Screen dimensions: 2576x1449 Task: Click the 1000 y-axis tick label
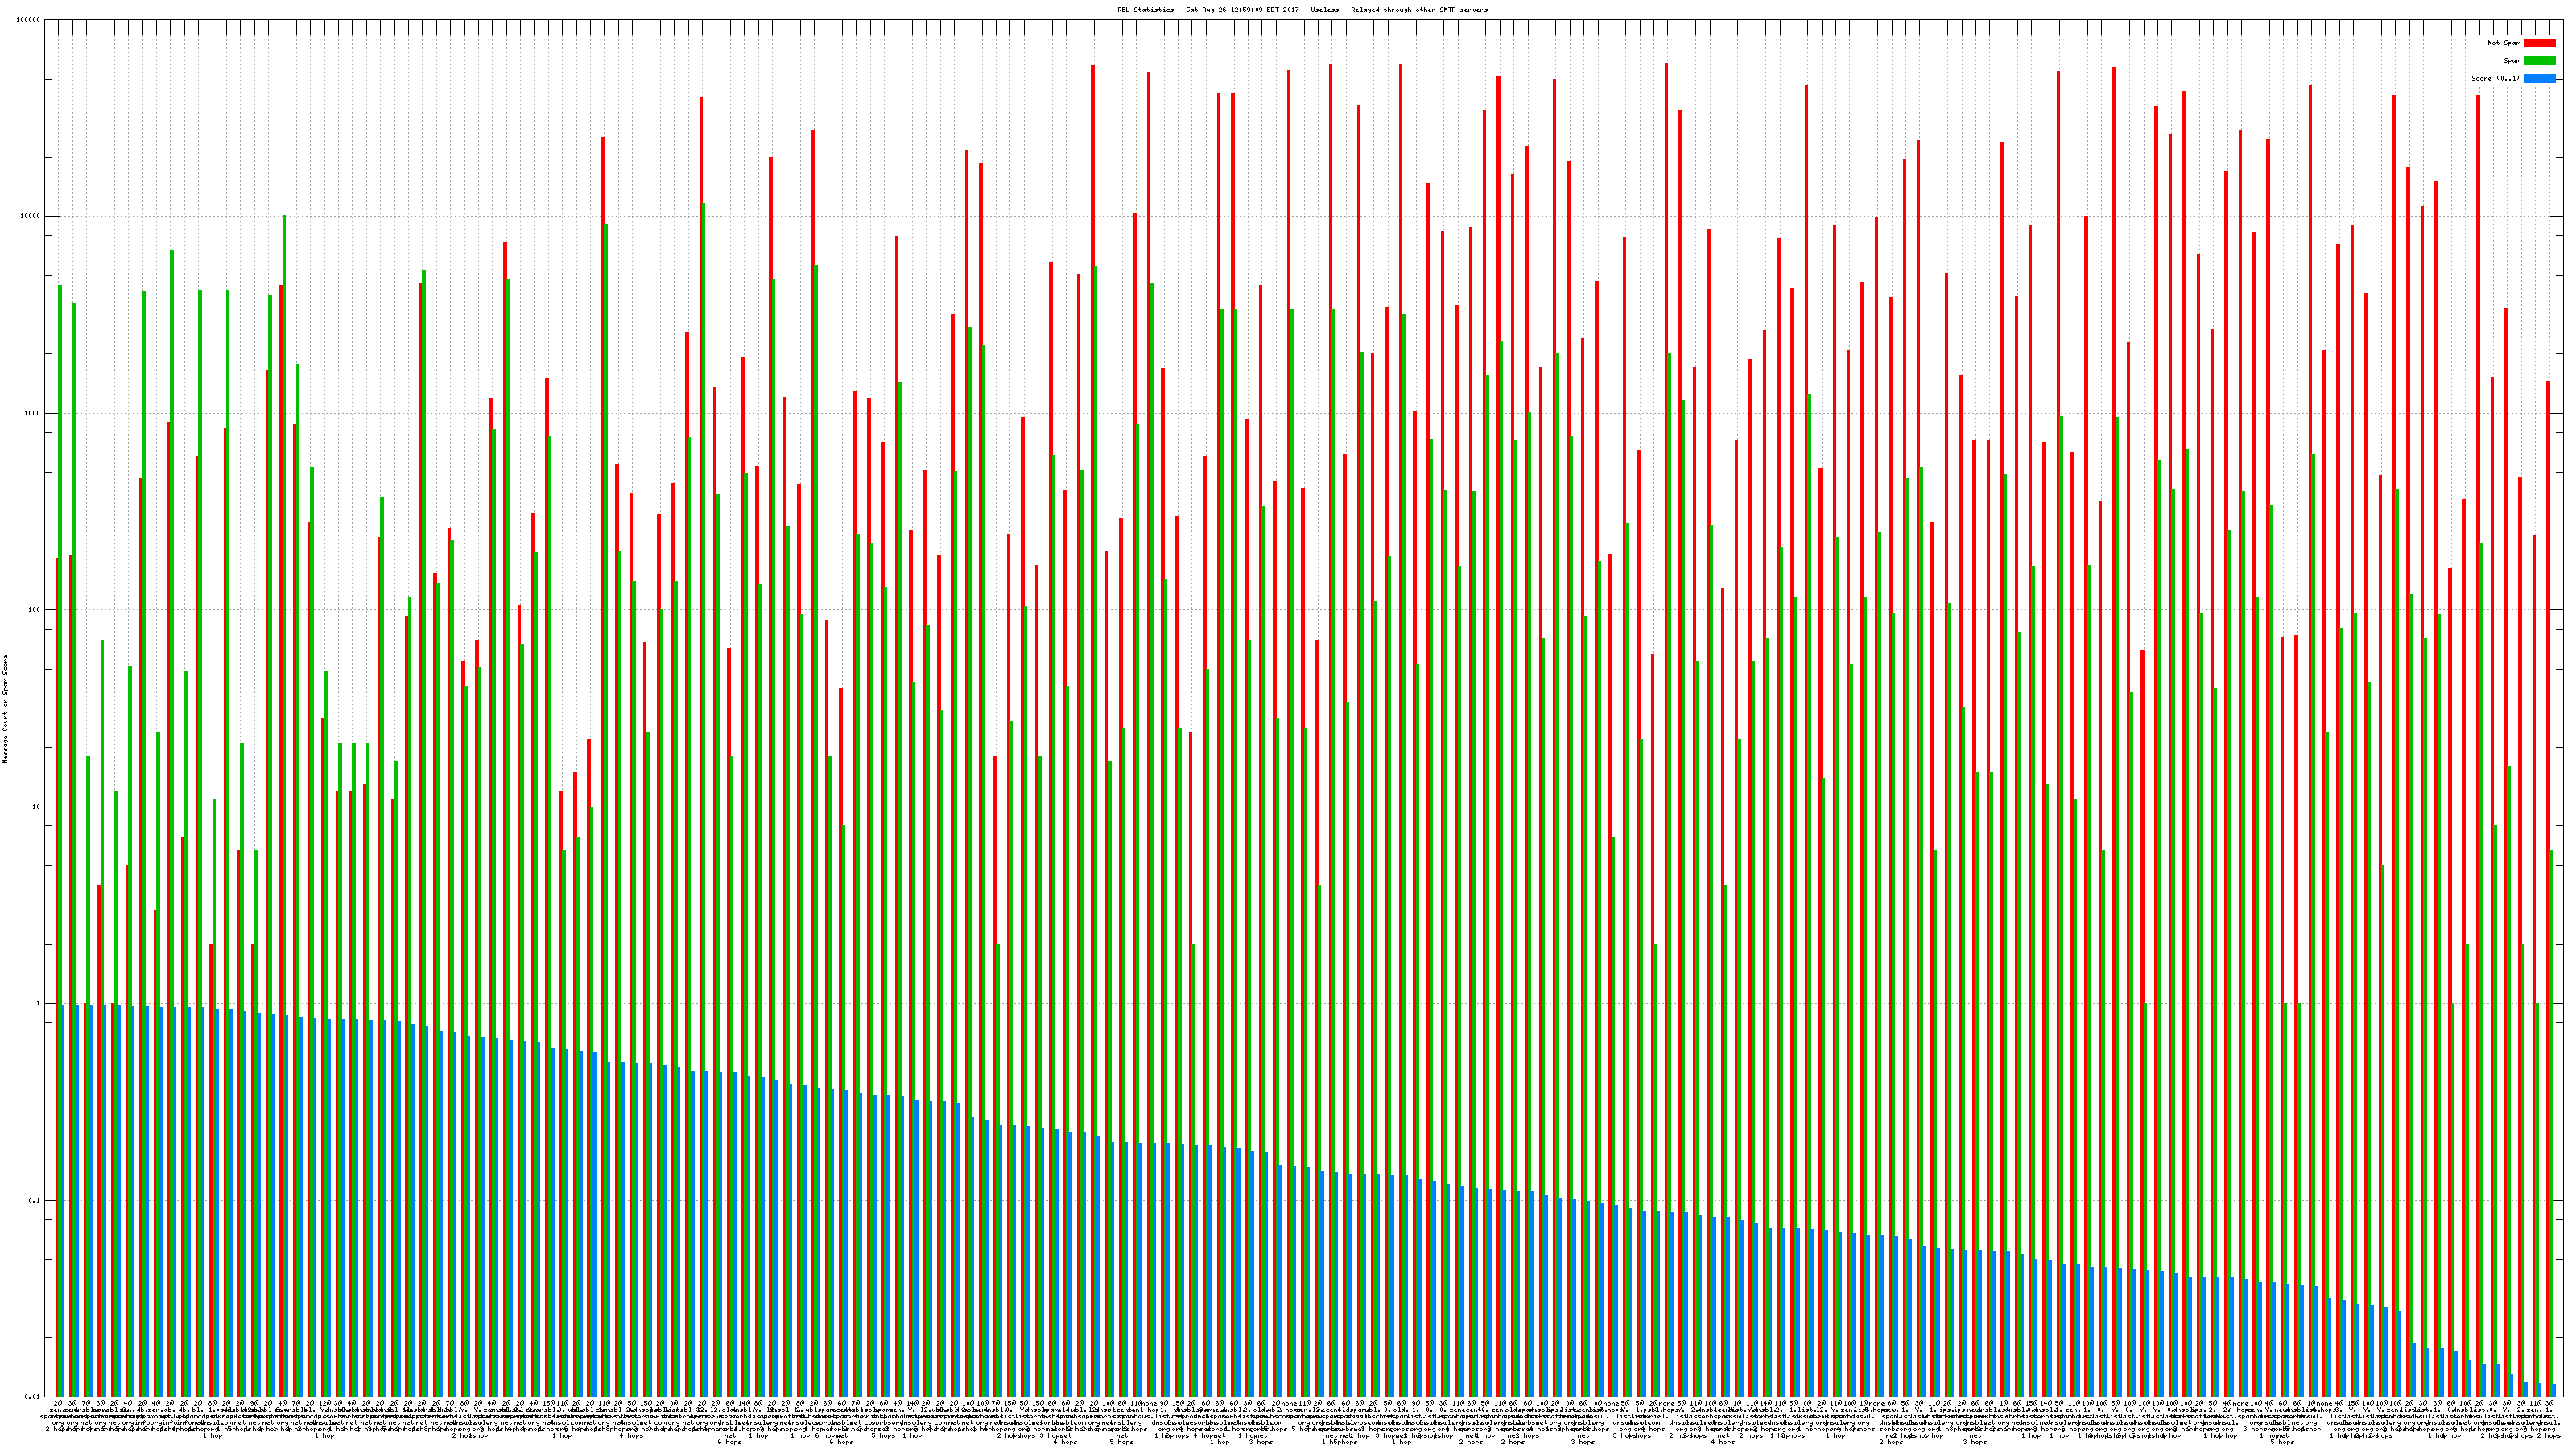pyautogui.click(x=34, y=414)
